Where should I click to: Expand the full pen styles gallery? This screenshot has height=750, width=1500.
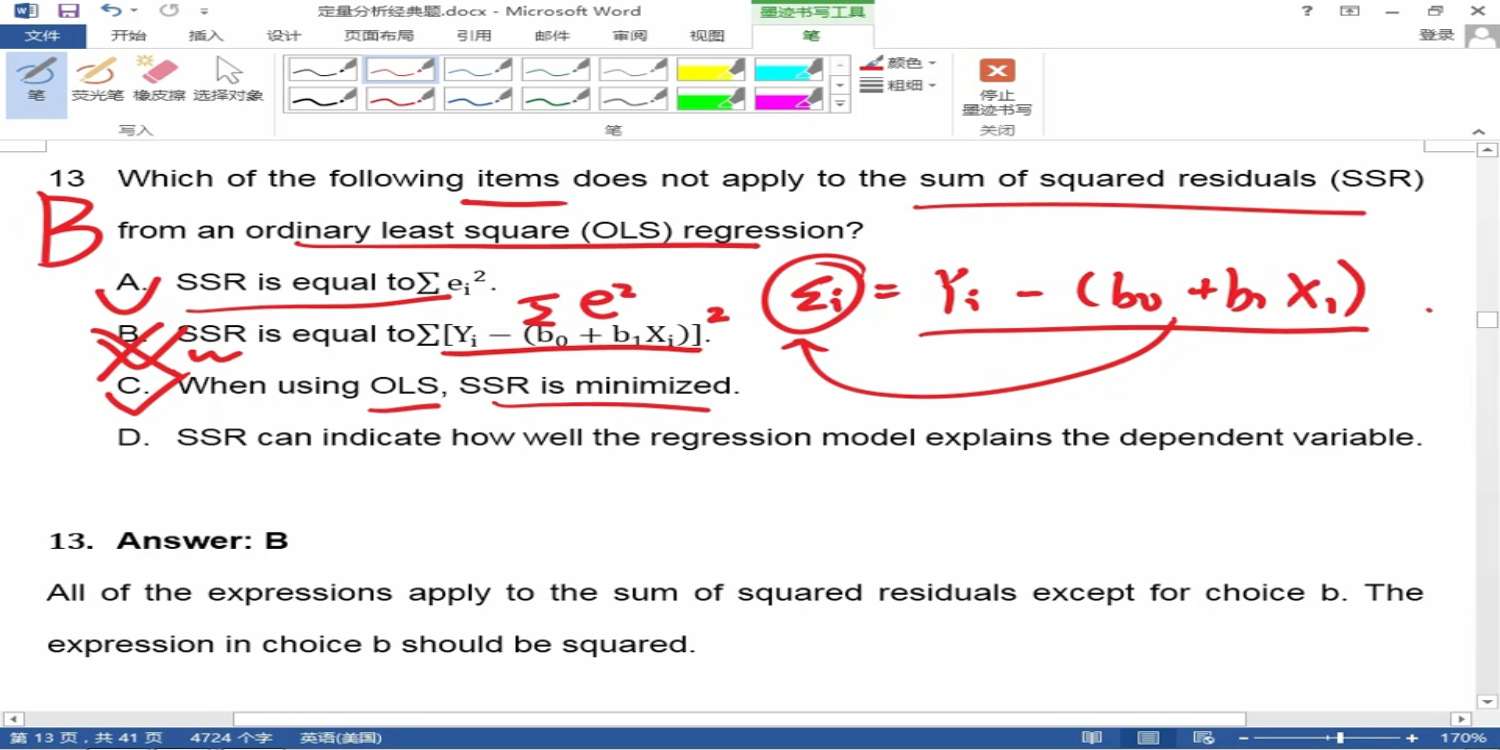click(x=841, y=104)
